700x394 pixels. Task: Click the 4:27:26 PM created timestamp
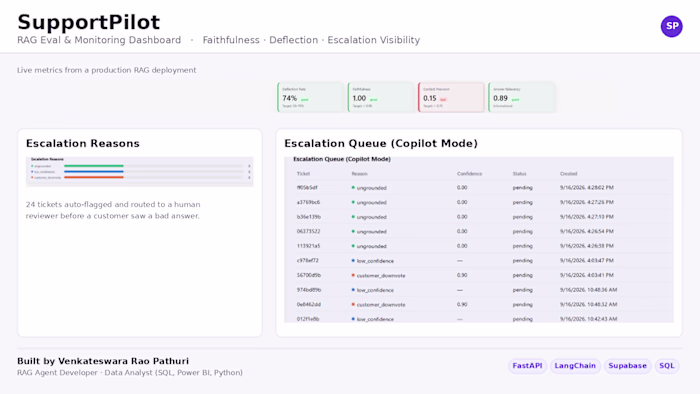tap(587, 202)
